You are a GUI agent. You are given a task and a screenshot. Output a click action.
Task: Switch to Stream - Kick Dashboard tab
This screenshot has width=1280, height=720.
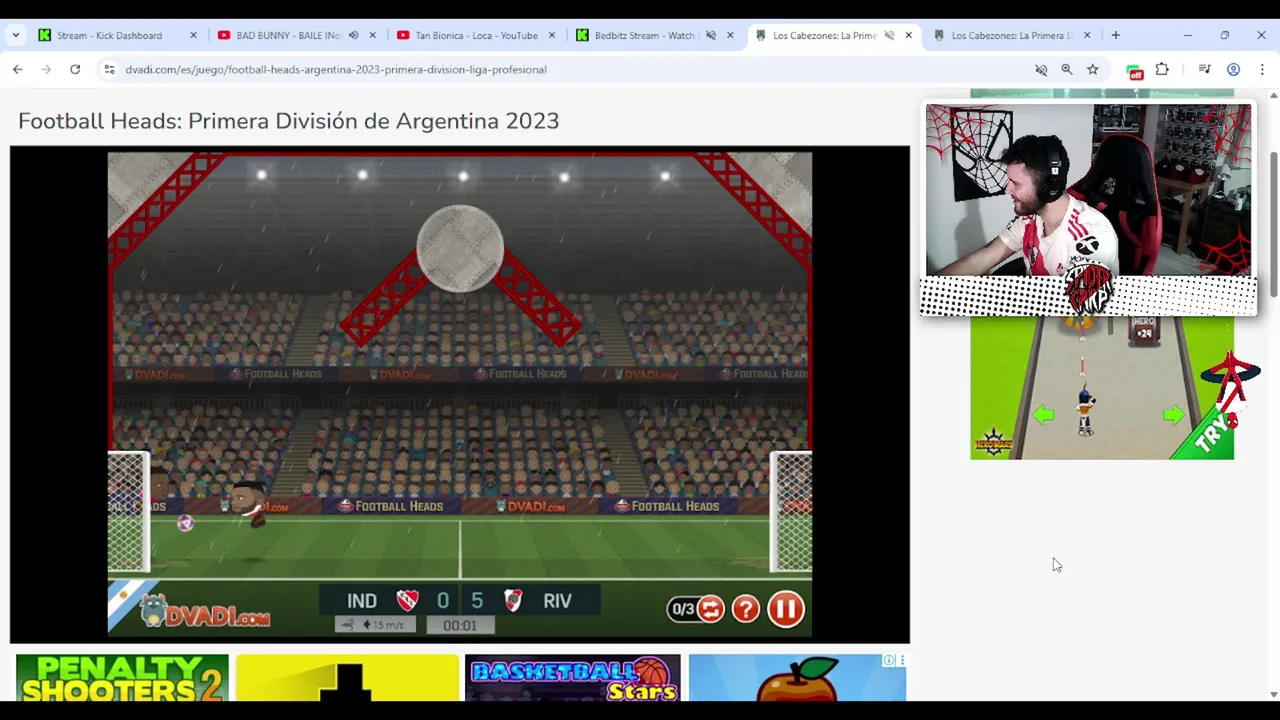110,35
